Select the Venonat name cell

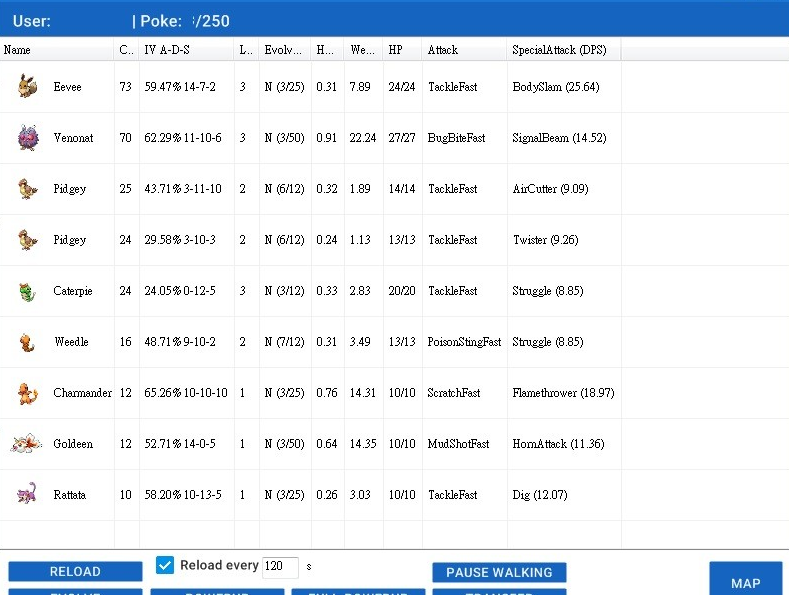pos(73,137)
